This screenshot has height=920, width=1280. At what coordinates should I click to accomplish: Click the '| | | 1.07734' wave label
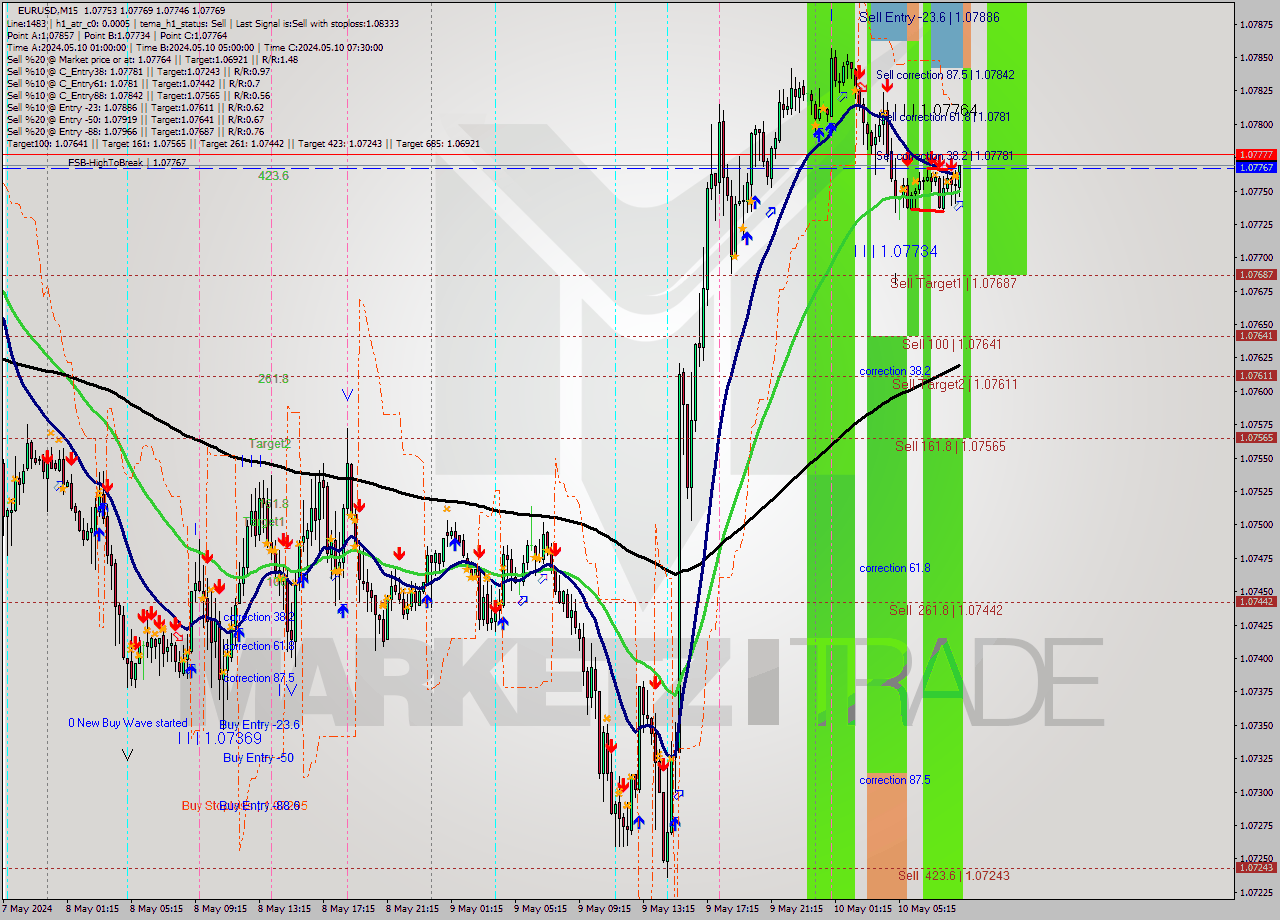tap(896, 251)
